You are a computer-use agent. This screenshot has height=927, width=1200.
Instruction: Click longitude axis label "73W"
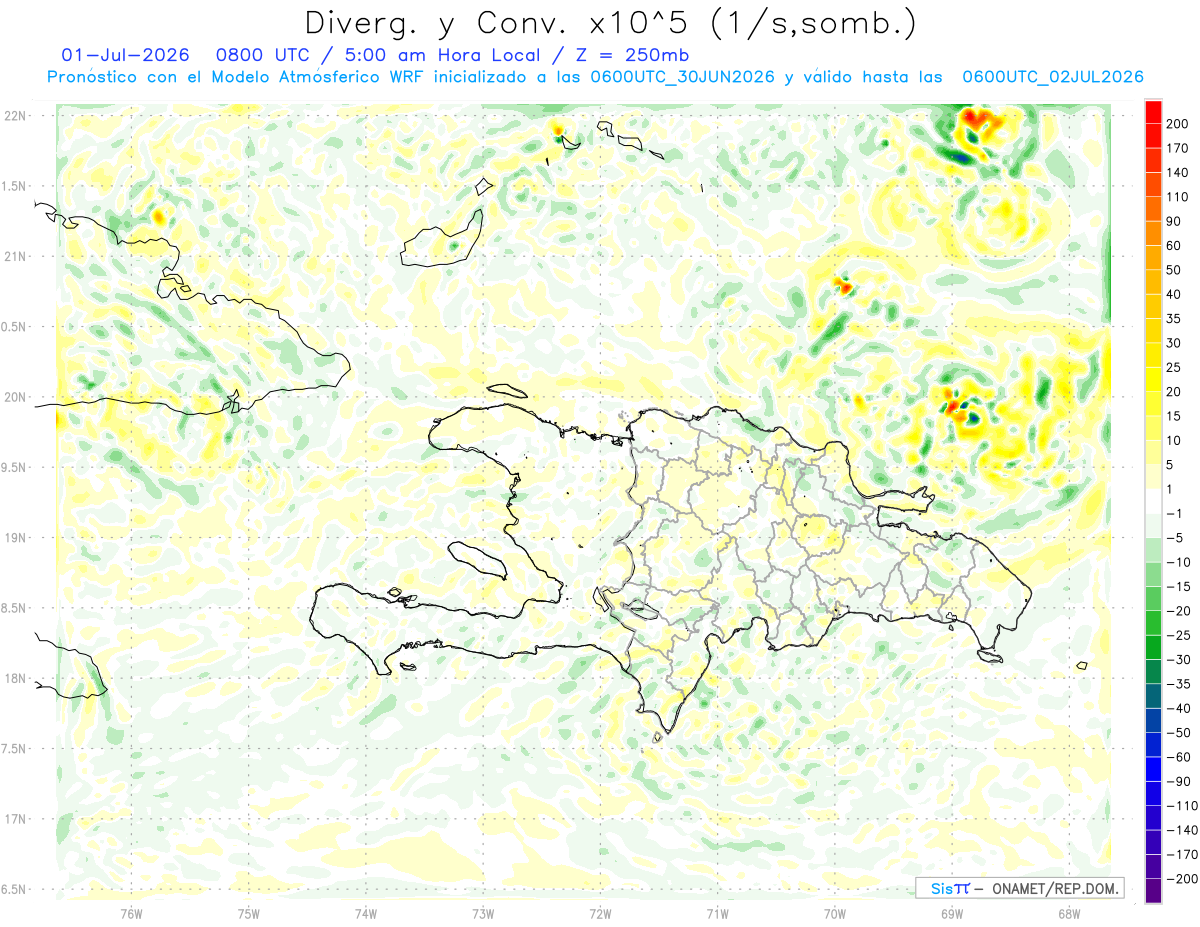483,913
